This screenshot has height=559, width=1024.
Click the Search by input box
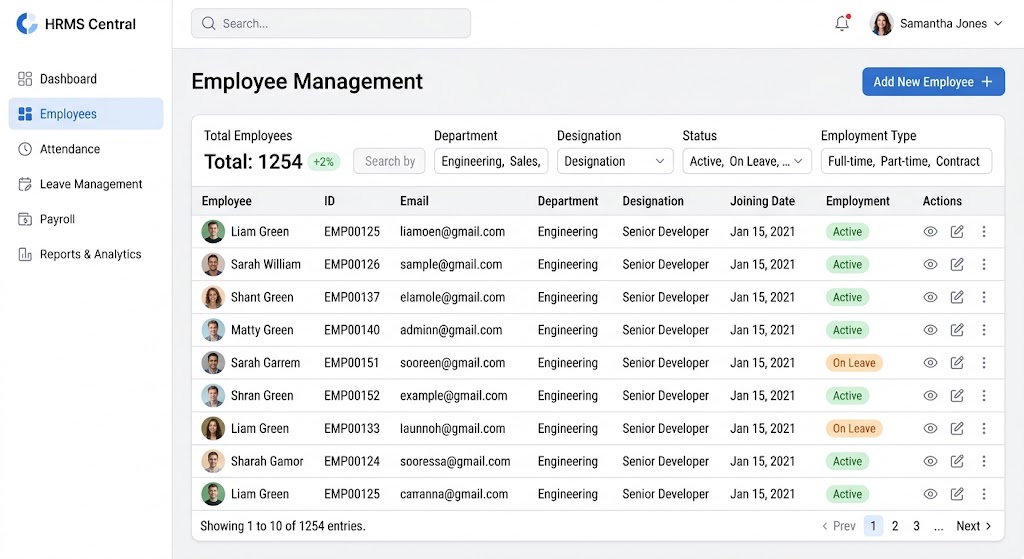click(x=389, y=161)
